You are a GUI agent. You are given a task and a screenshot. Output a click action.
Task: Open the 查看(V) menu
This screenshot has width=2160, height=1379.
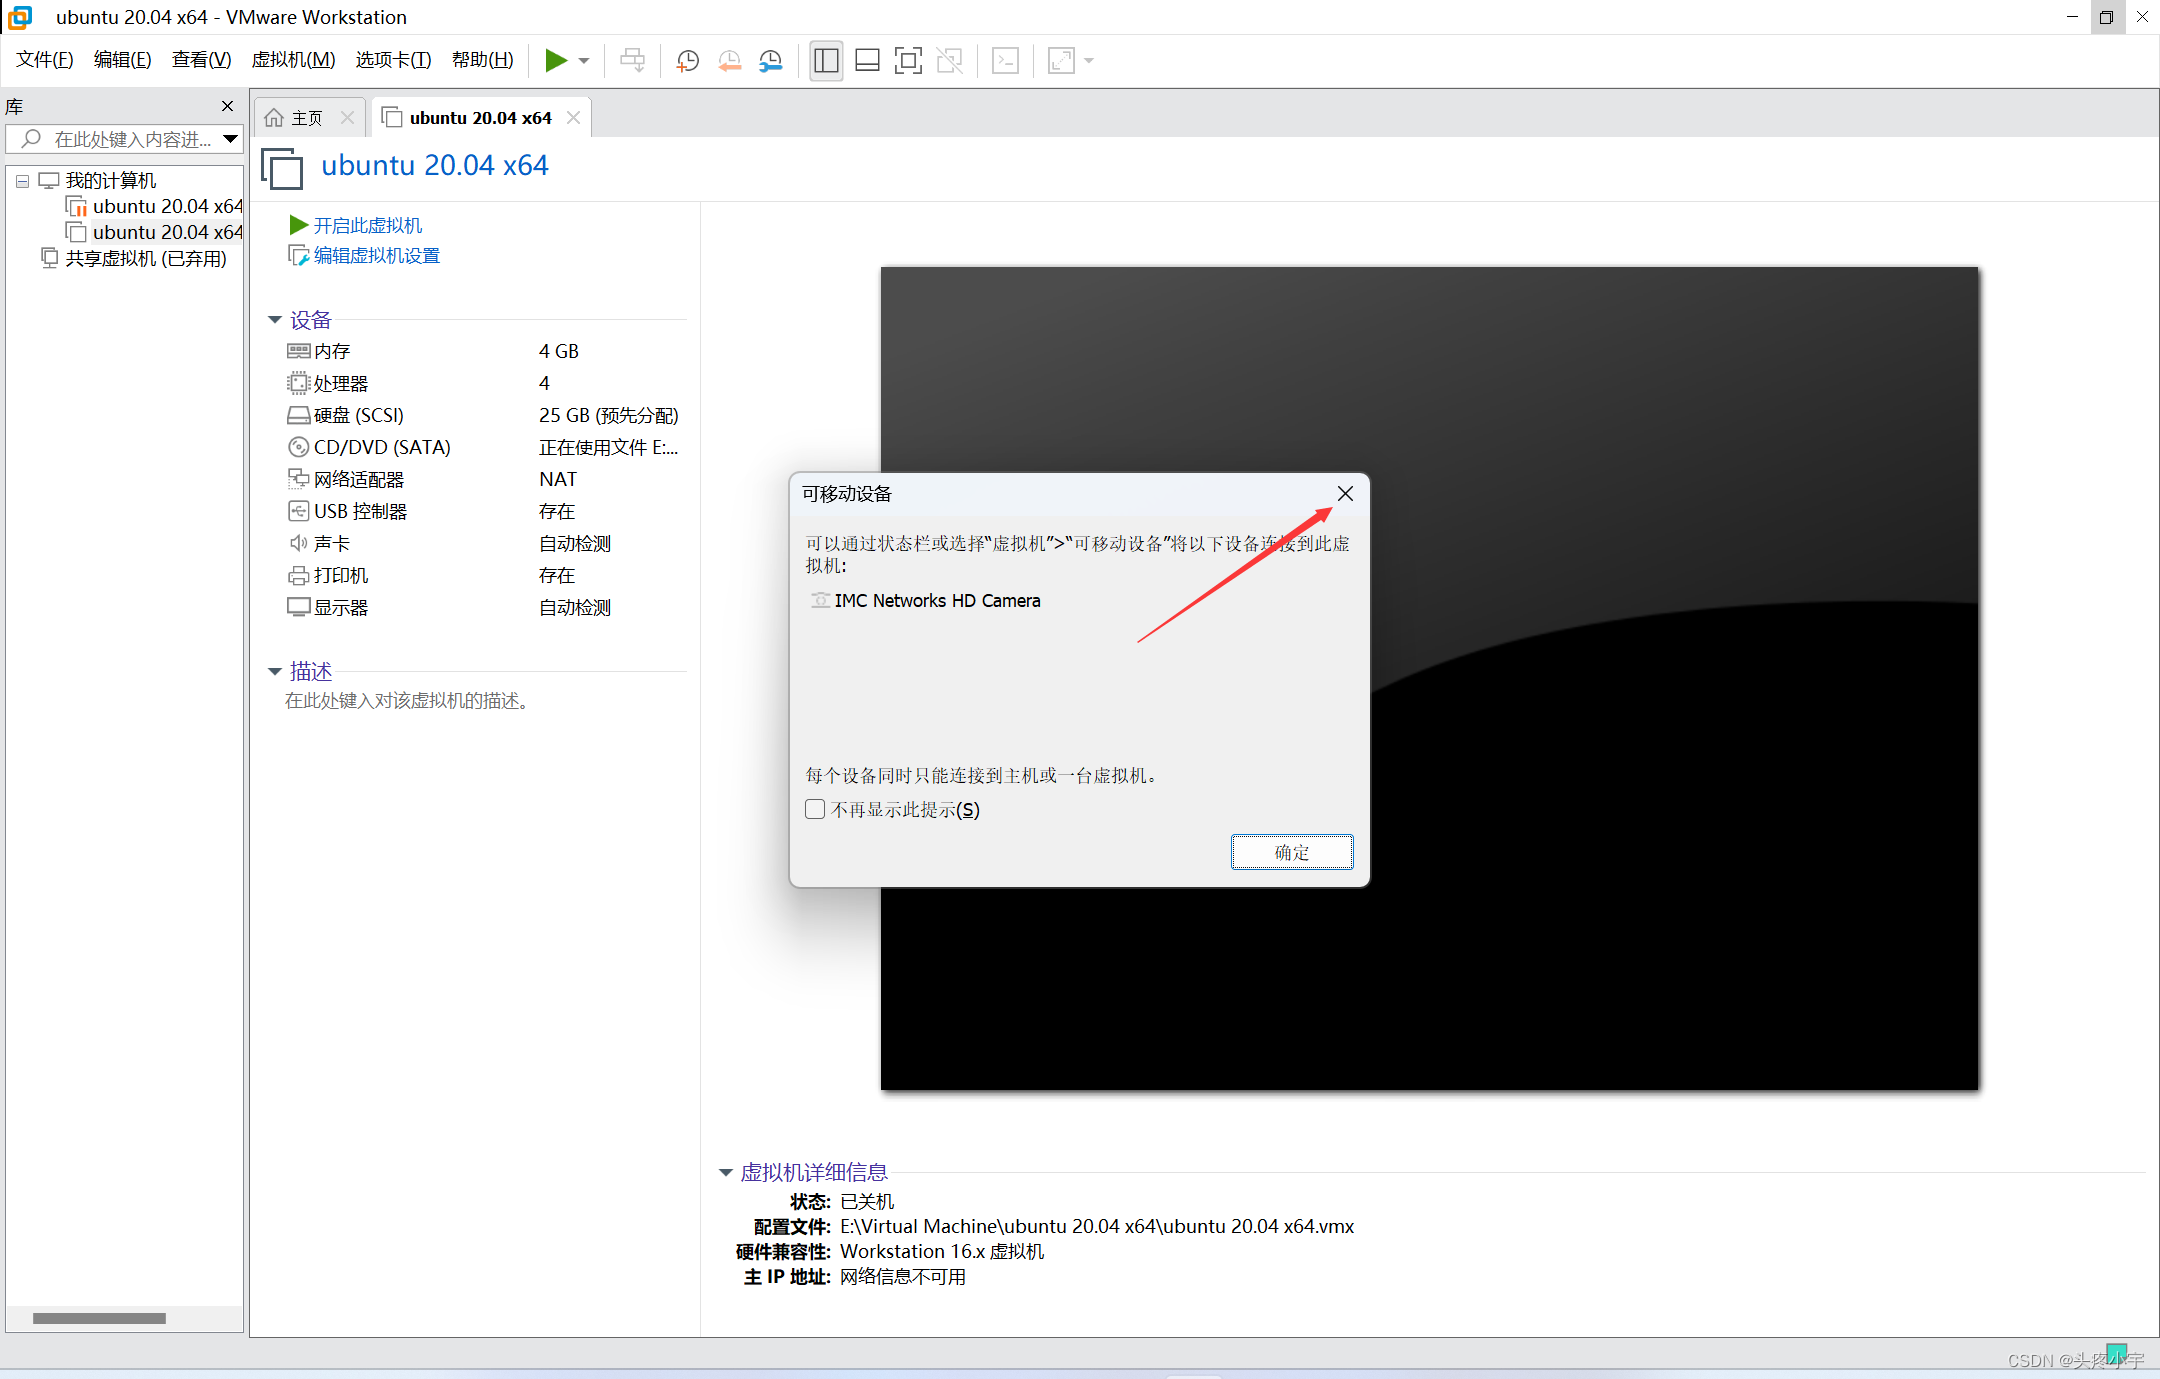[201, 60]
